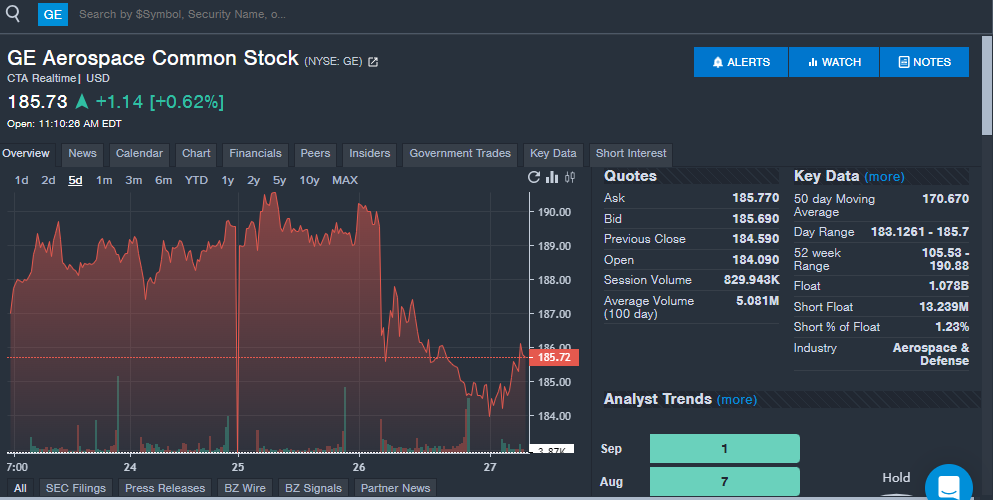Add GE to watchlist via WATCH
Screen dimensions: 993x500
coord(834,62)
